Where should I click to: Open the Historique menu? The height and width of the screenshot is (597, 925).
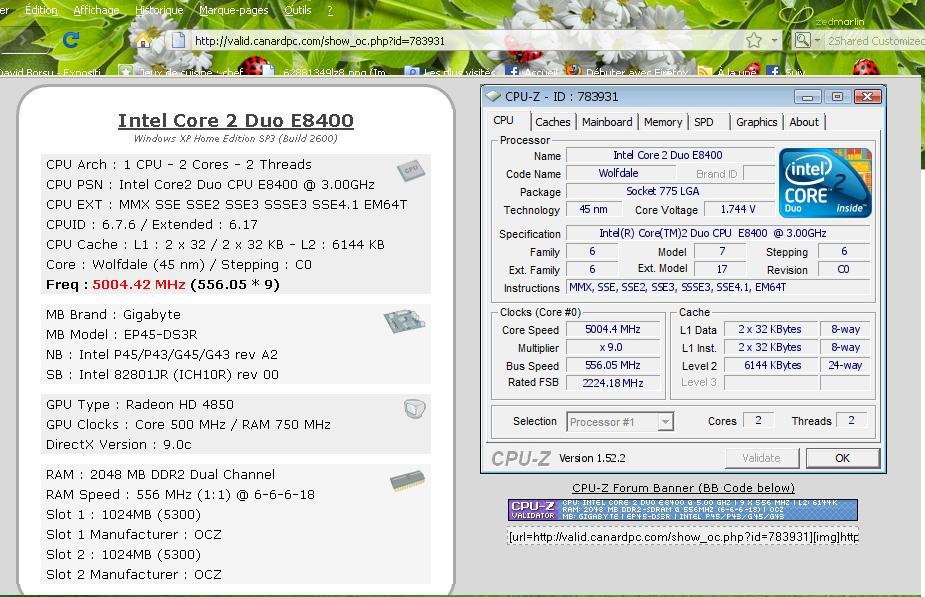tap(159, 10)
